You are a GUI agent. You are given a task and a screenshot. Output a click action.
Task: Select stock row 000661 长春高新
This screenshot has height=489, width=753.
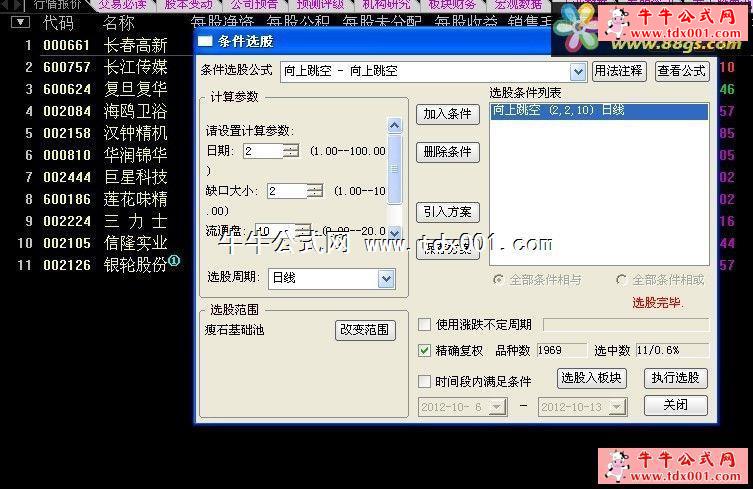(96, 46)
